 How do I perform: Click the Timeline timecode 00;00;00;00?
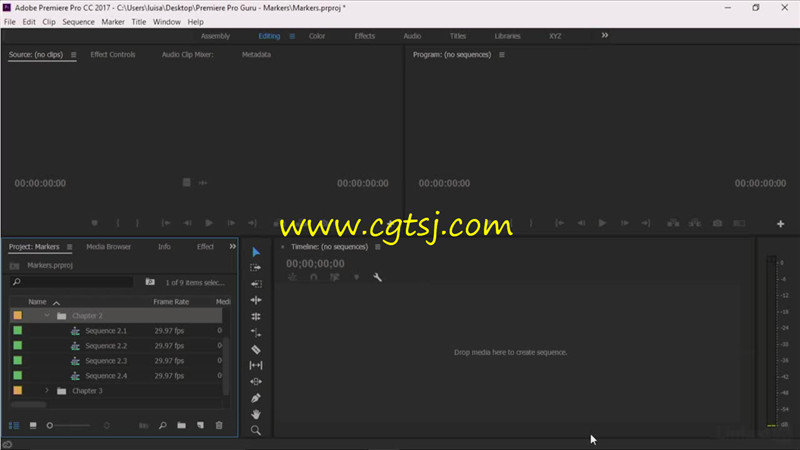(x=315, y=264)
